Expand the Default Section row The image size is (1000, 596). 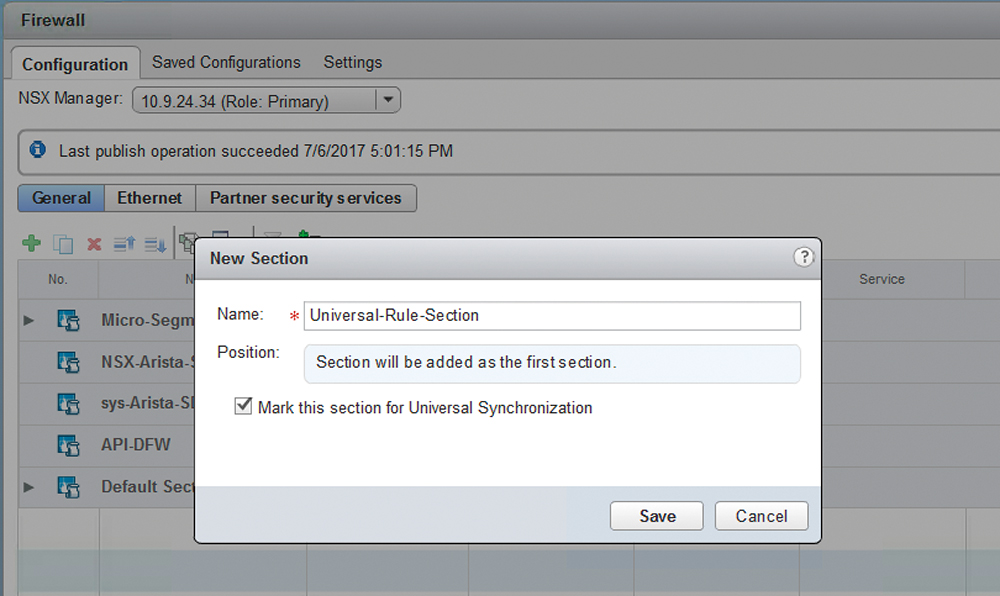pos(29,487)
